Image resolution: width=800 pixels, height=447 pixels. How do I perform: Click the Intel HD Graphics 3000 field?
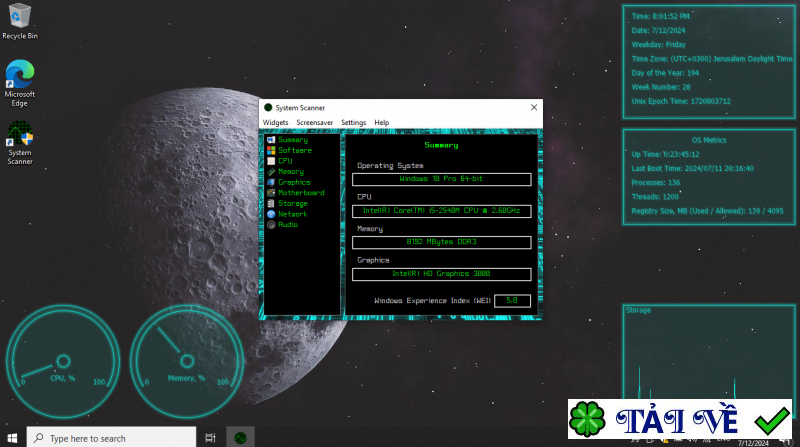point(441,274)
